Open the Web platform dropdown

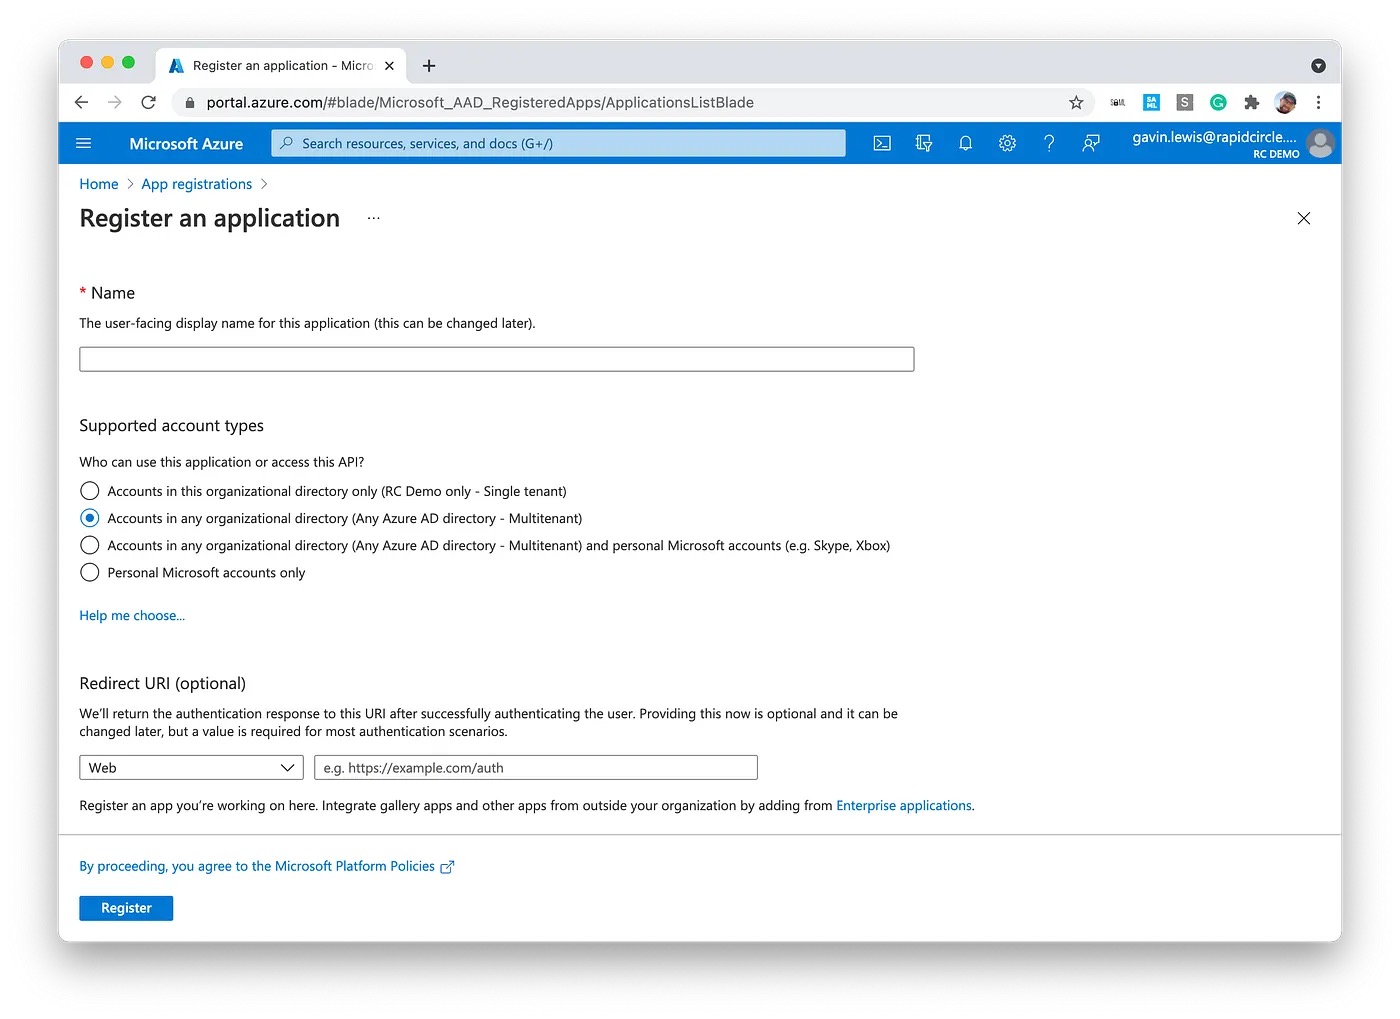click(191, 768)
